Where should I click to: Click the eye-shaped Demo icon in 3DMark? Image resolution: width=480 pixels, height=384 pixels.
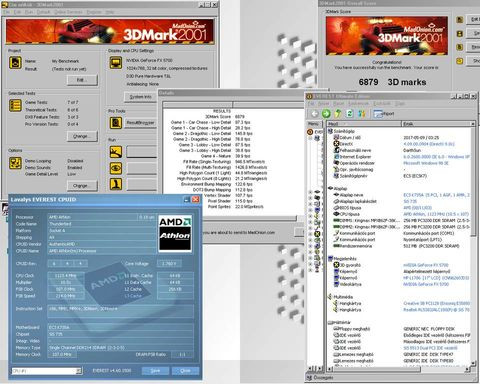116,168
